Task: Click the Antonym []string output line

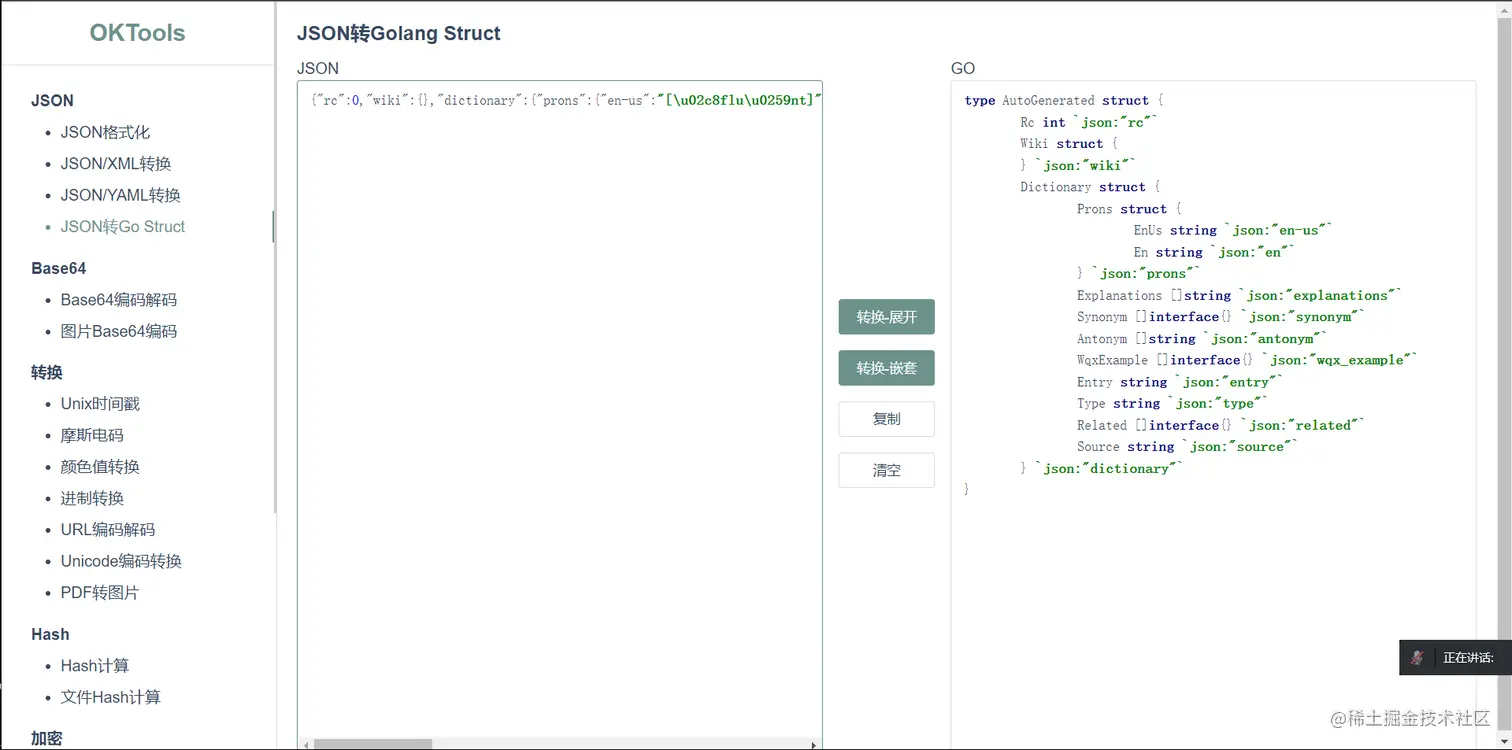Action: coord(1202,339)
